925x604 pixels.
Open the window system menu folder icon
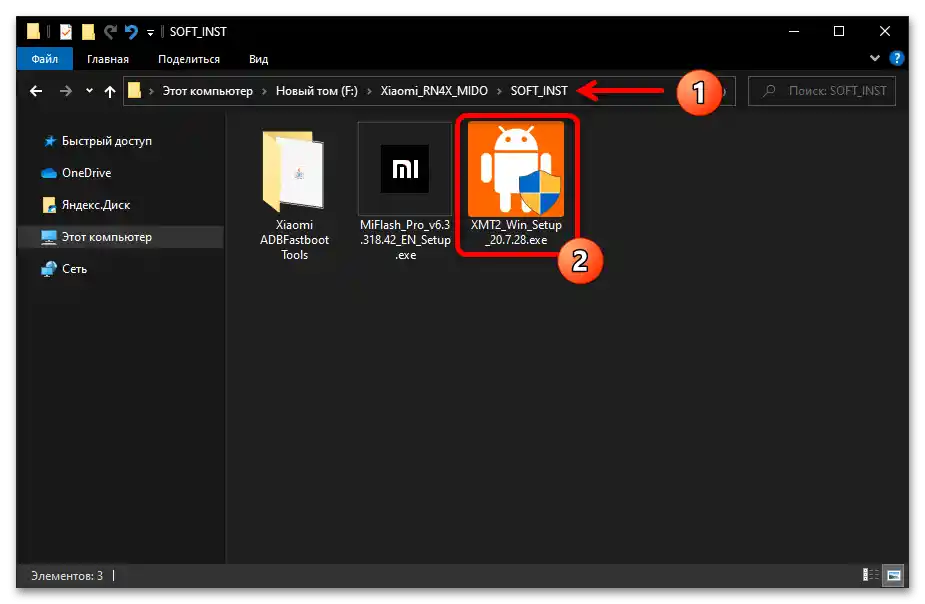(33, 31)
